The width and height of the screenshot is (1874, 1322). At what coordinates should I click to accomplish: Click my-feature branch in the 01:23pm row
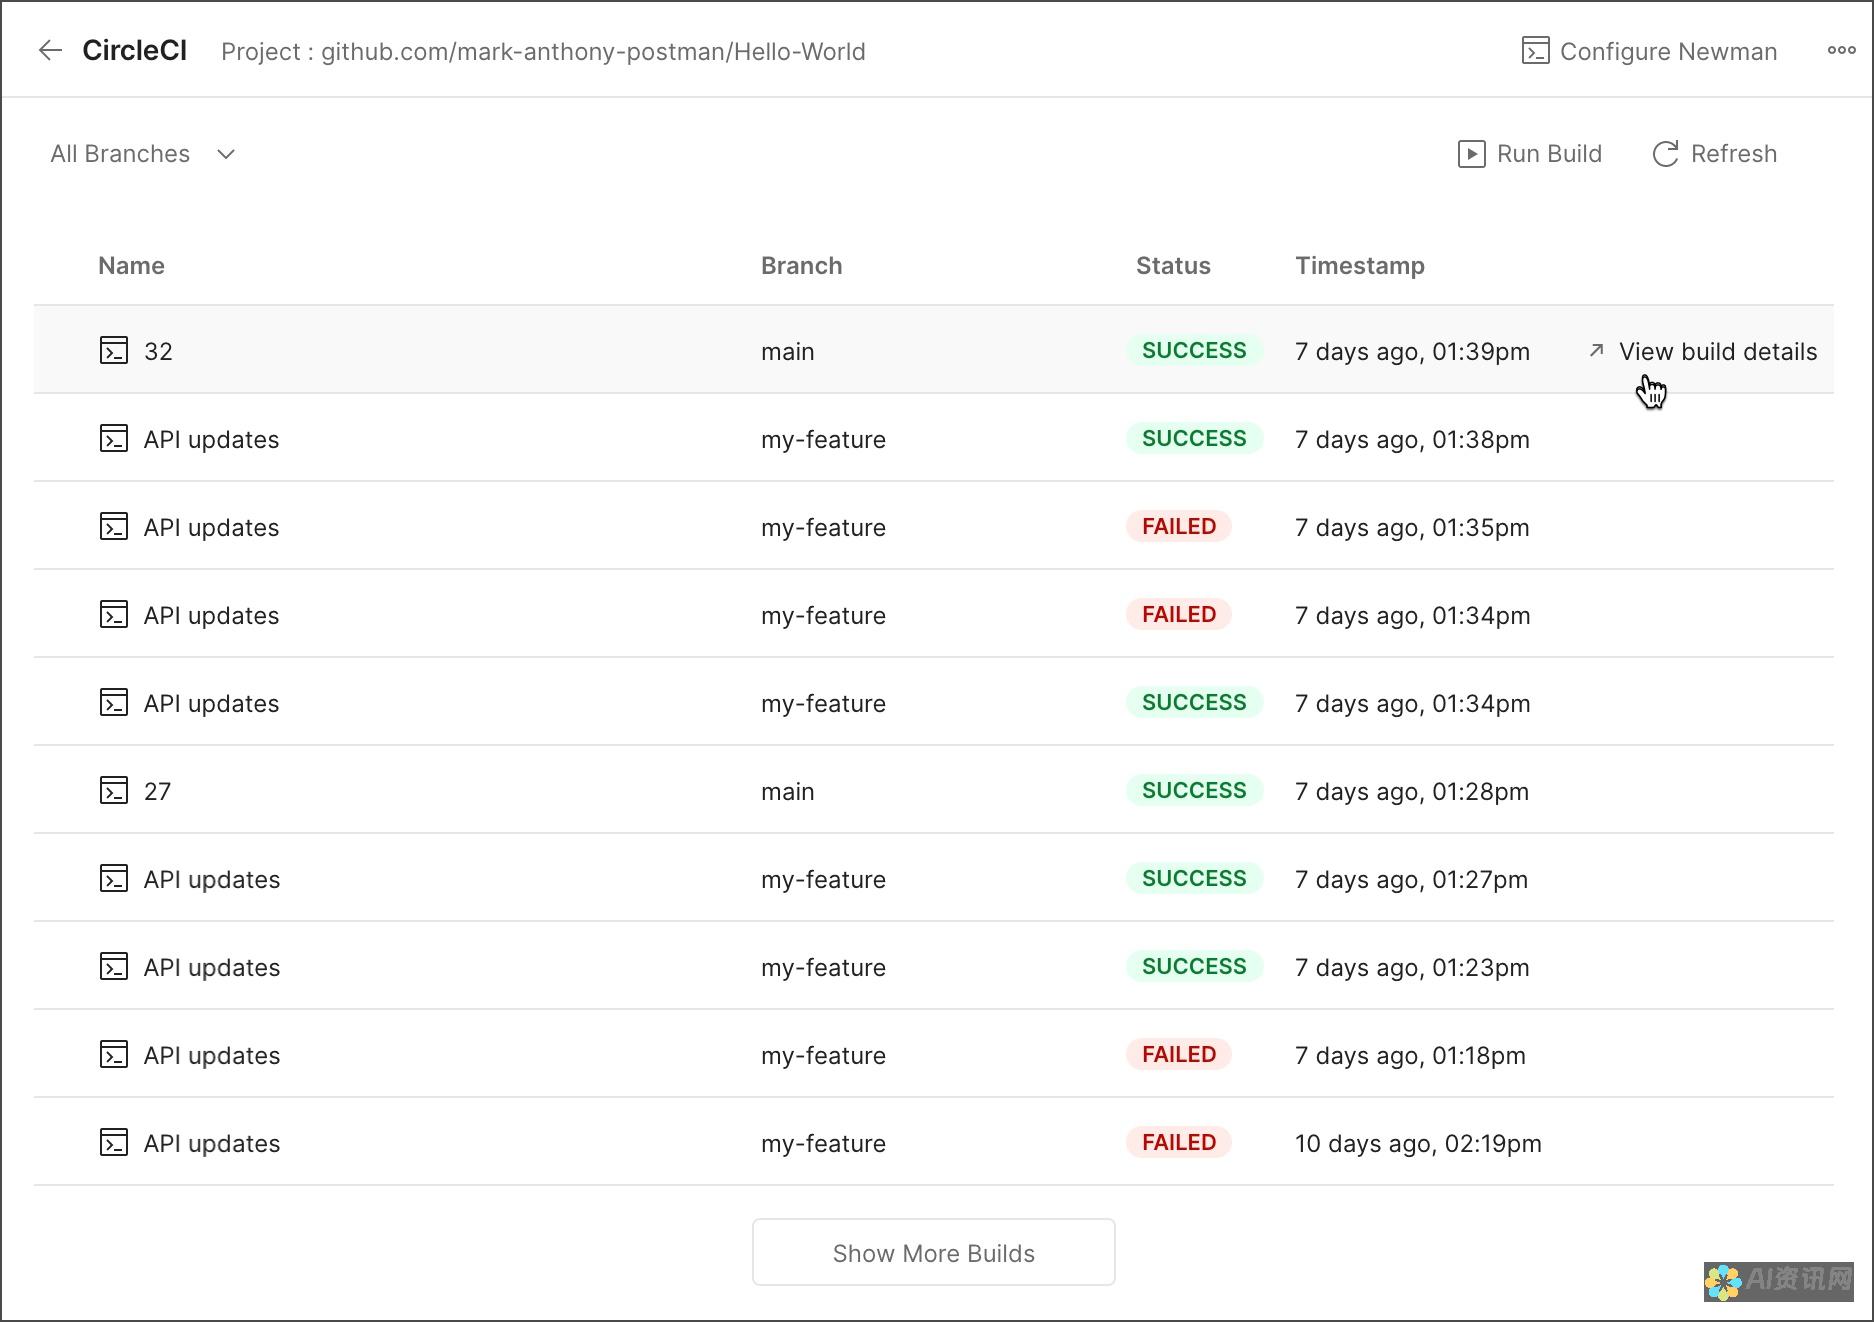pos(823,967)
